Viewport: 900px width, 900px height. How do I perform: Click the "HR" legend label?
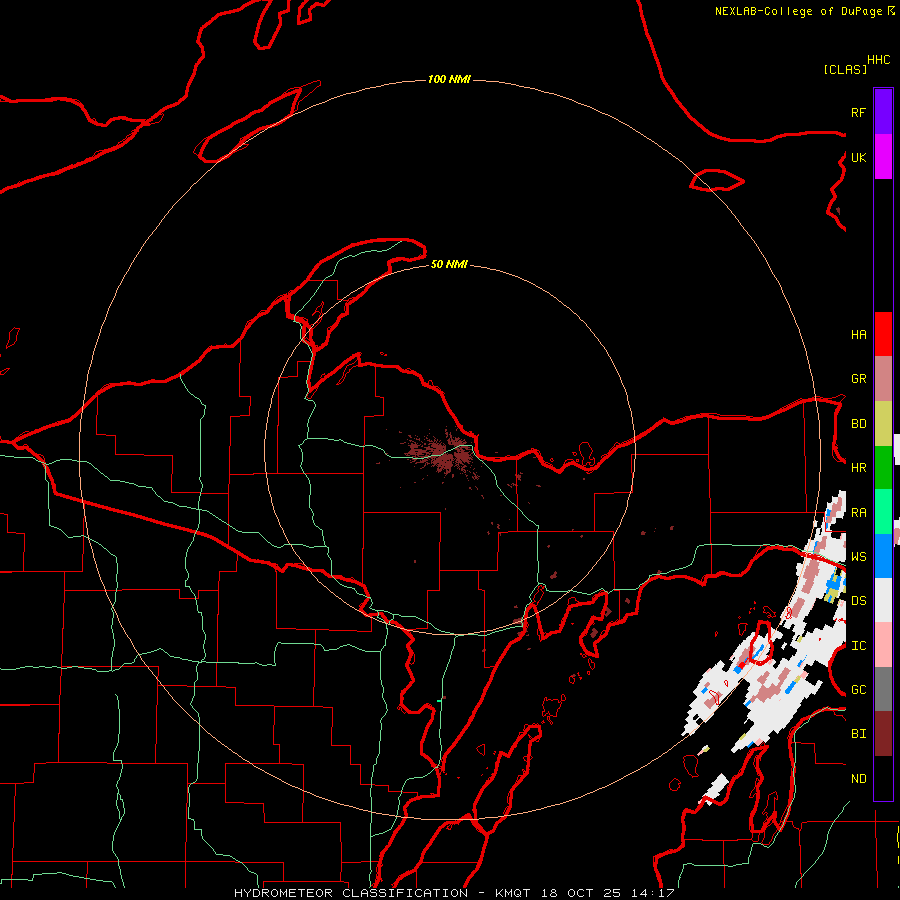[858, 468]
